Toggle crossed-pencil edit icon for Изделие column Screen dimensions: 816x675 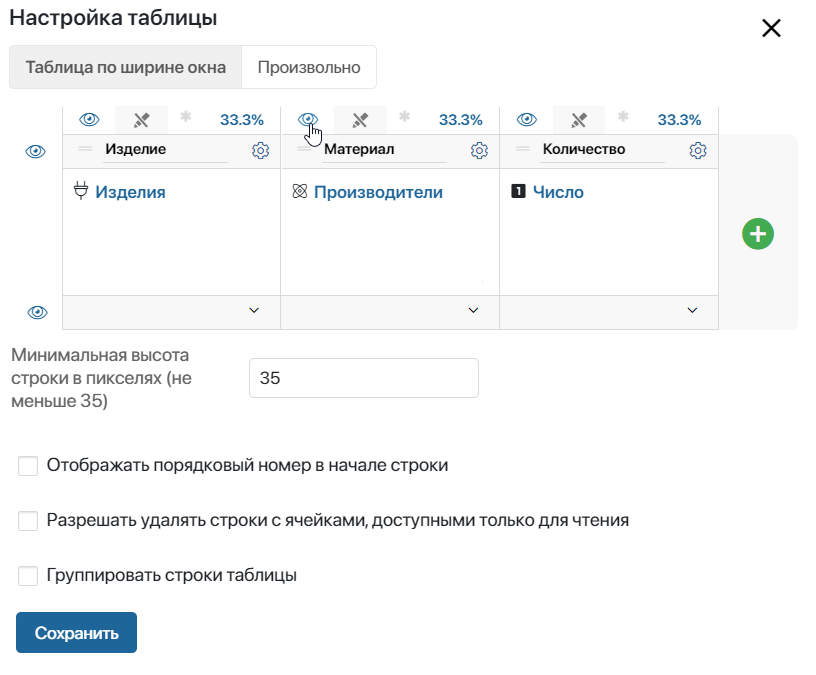point(141,120)
